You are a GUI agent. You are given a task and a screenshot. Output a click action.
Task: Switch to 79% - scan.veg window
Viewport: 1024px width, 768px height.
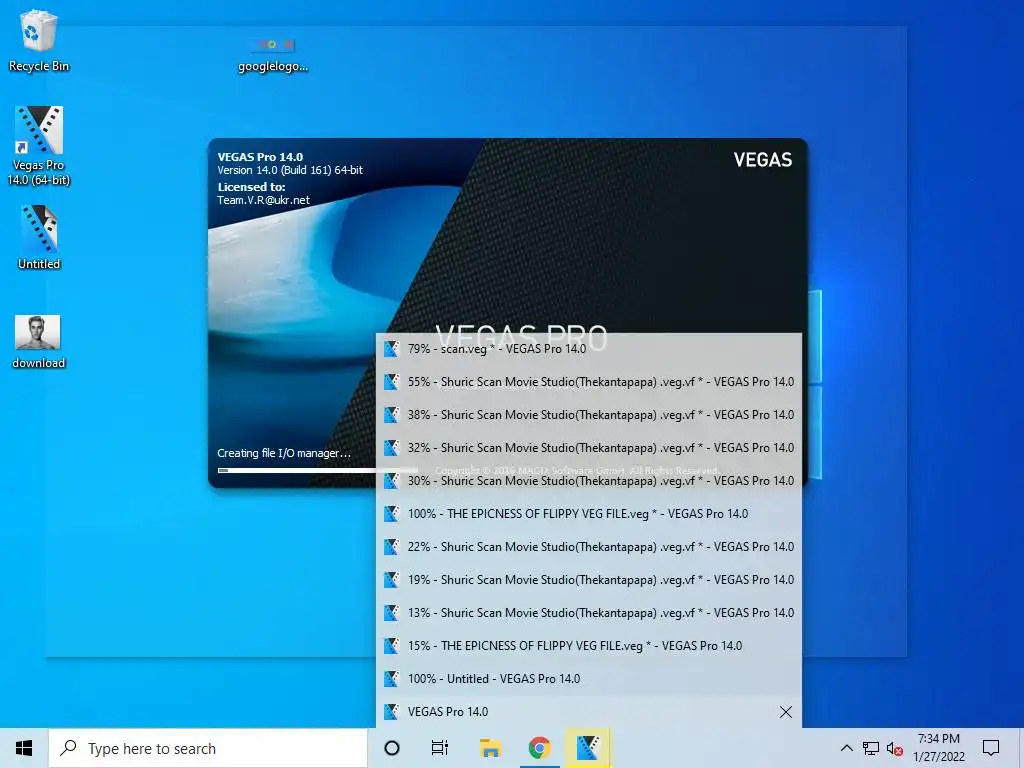click(x=589, y=349)
